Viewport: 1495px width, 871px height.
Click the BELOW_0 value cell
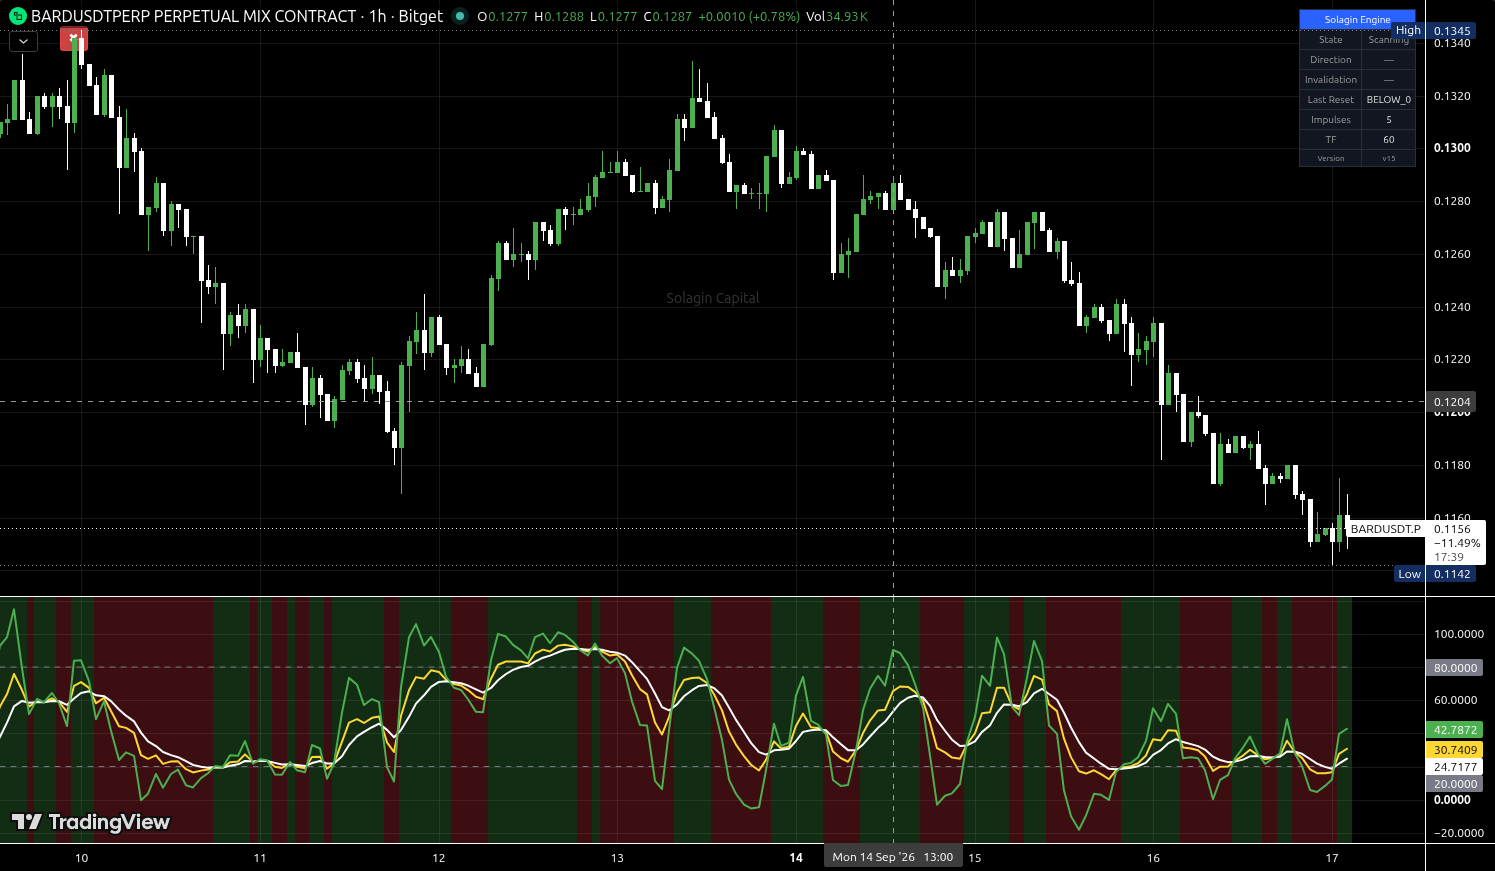1389,100
